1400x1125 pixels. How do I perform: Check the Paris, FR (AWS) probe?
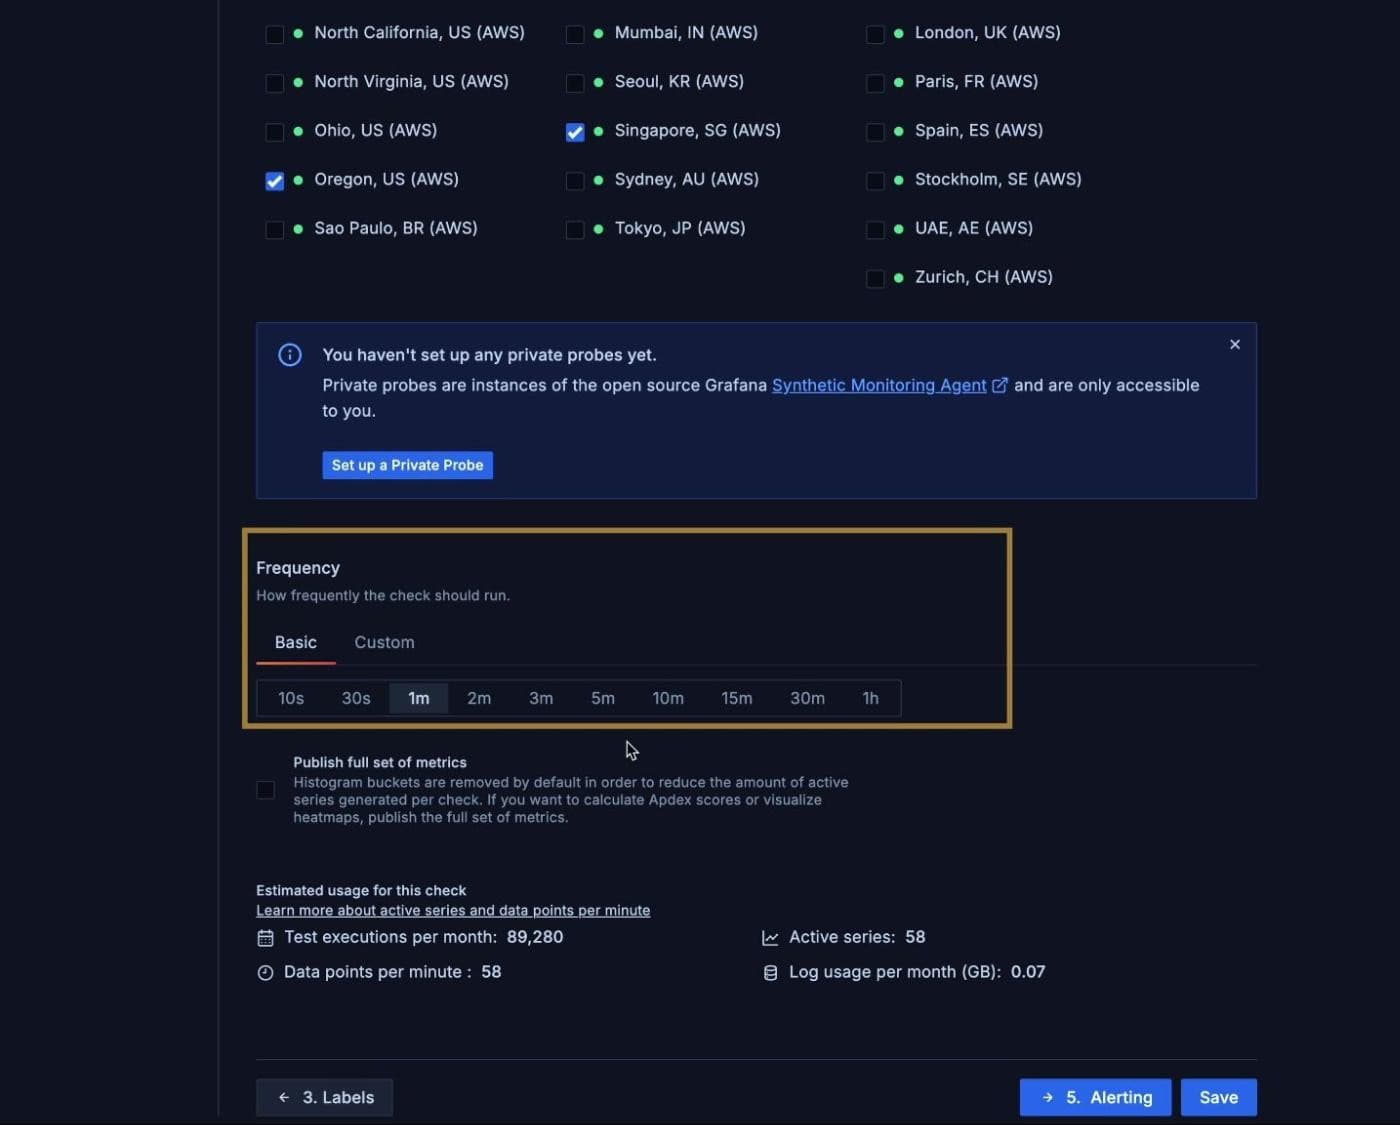pyautogui.click(x=875, y=83)
